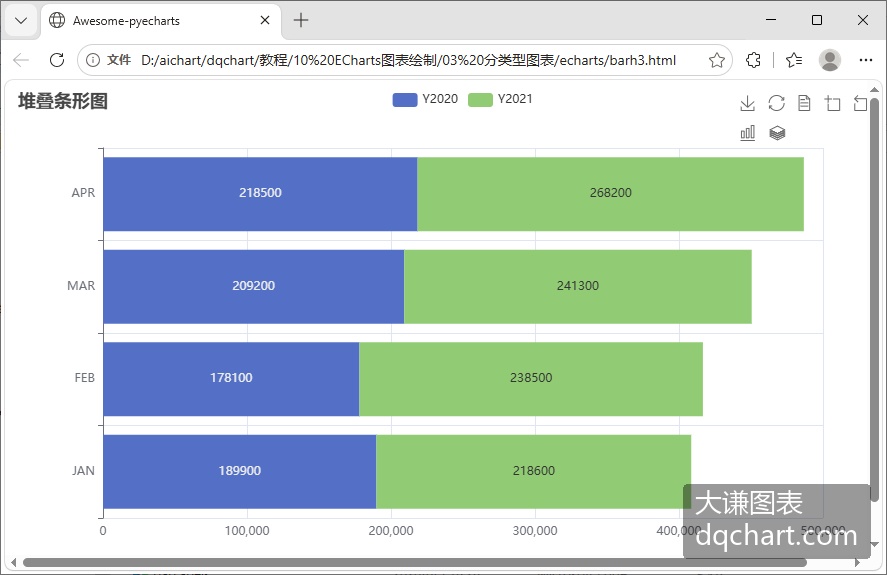
Task: Click the JAN axis label
Action: point(83,471)
